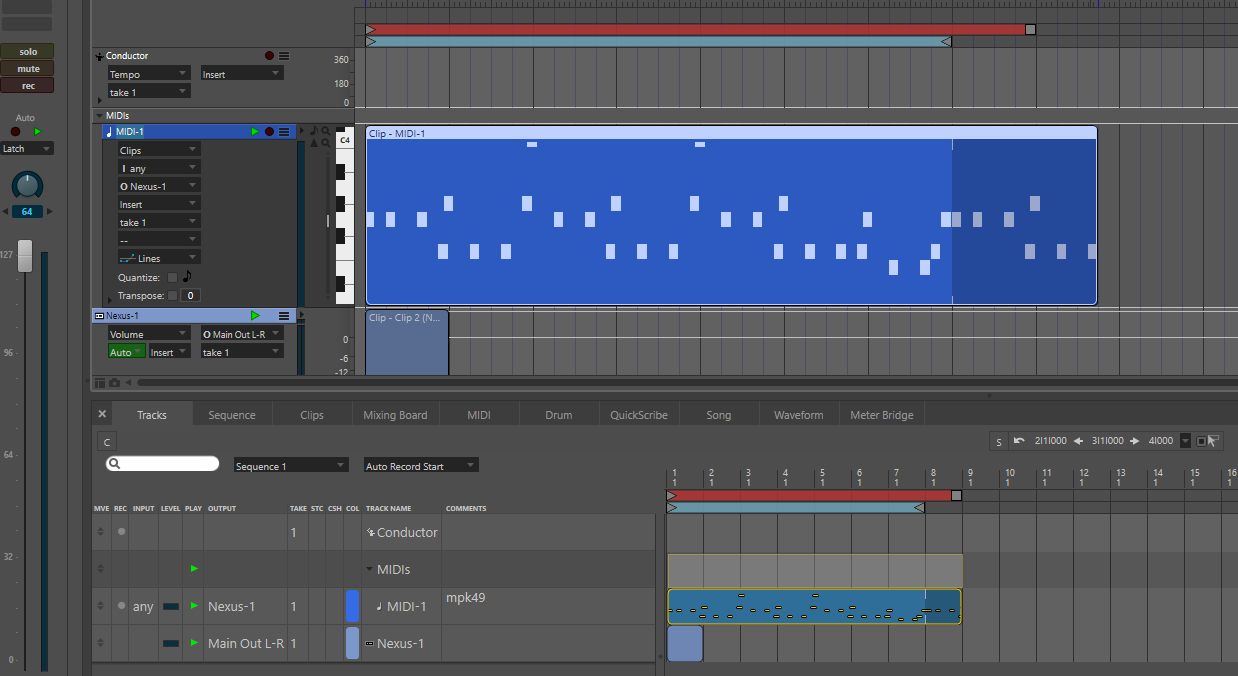The height and width of the screenshot is (676, 1238).
Task: Toggle the MIDI-1 green play-enable arrow
Action: click(x=255, y=132)
